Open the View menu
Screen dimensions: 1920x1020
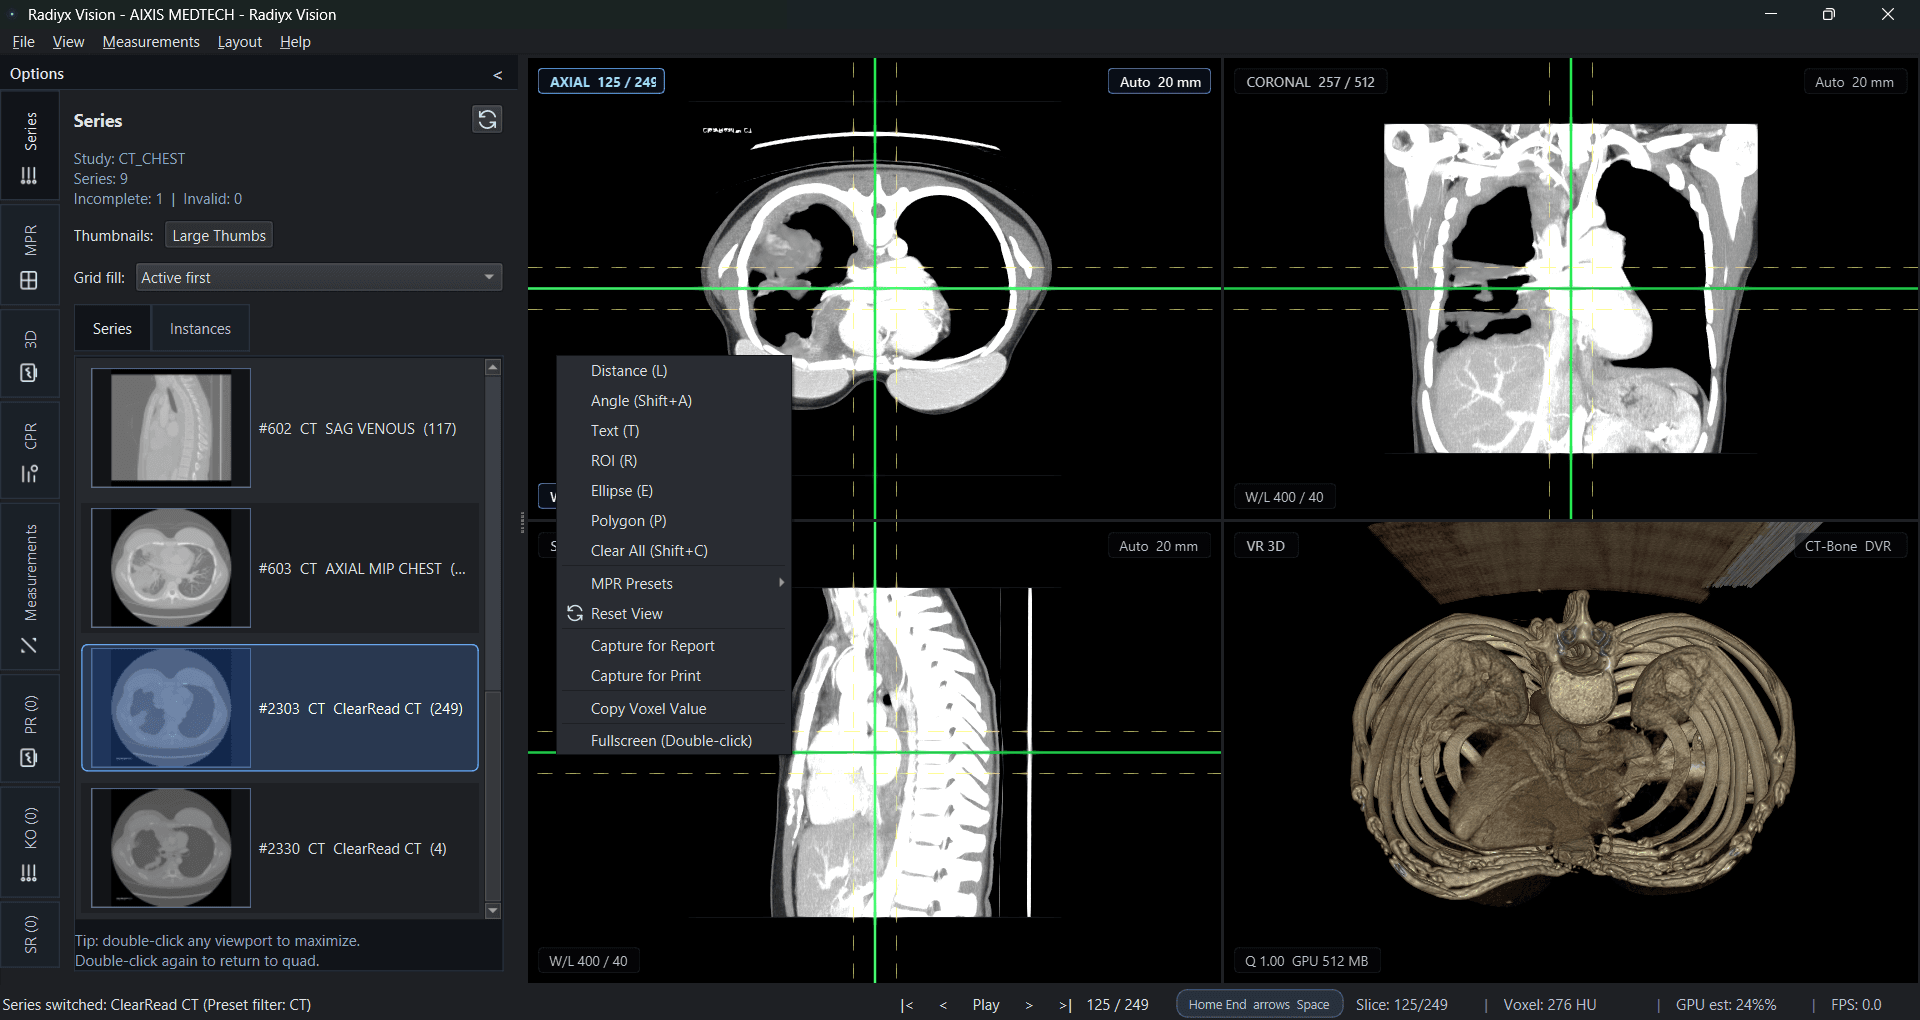(68, 42)
